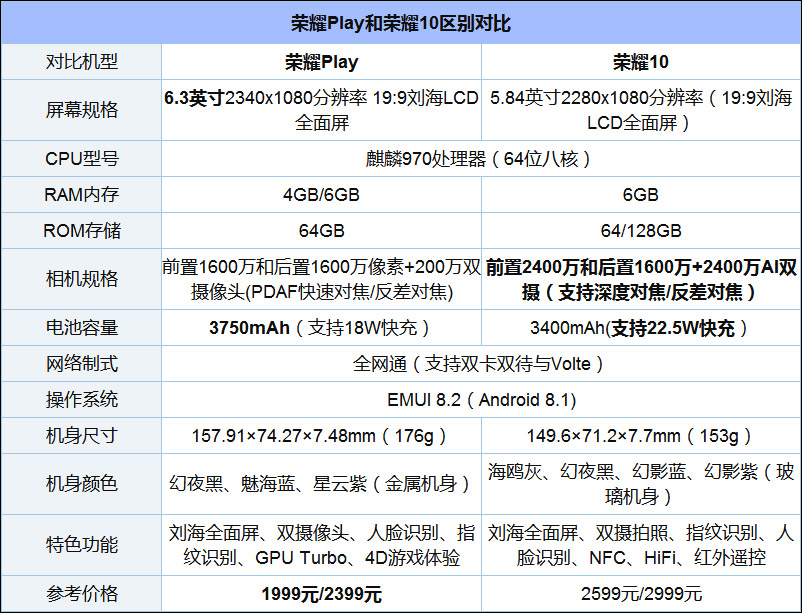The image size is (802, 613).
Task: Click the 3750mAh battery cell
Action: [x=322, y=327]
